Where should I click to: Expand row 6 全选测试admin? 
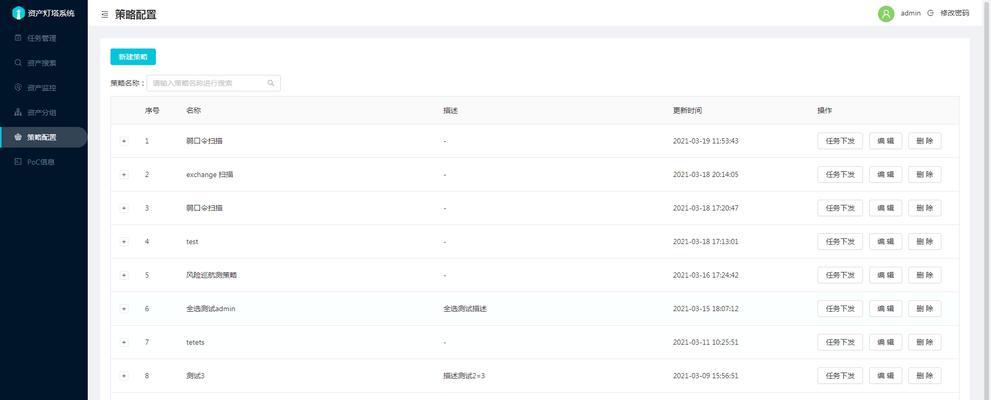pos(124,308)
